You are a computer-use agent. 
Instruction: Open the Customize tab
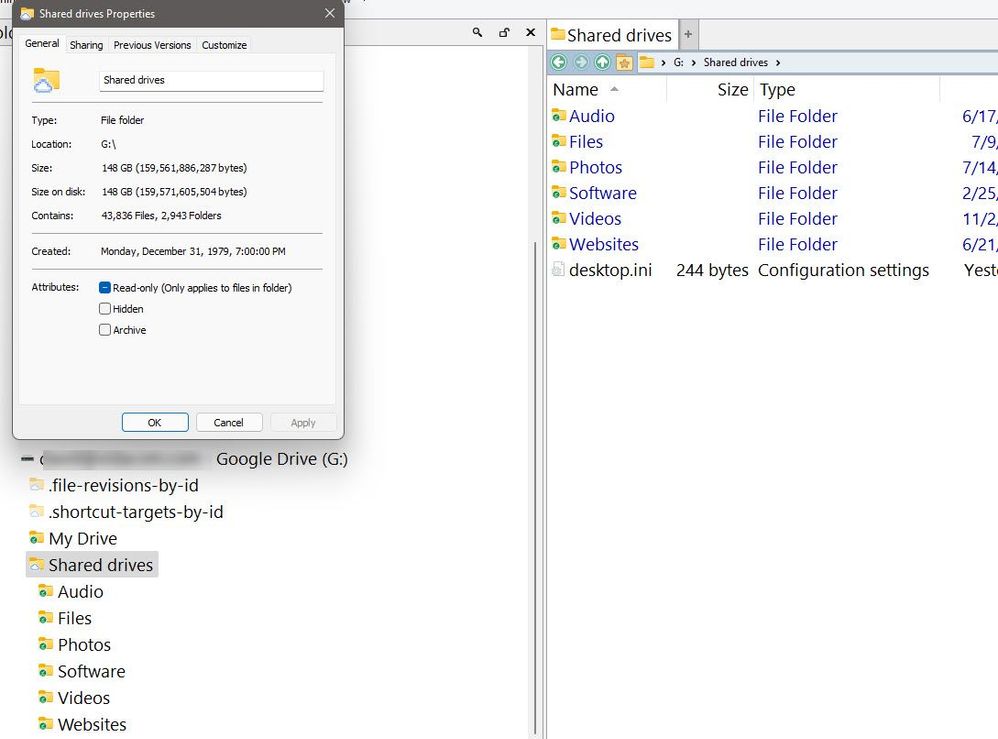click(224, 45)
